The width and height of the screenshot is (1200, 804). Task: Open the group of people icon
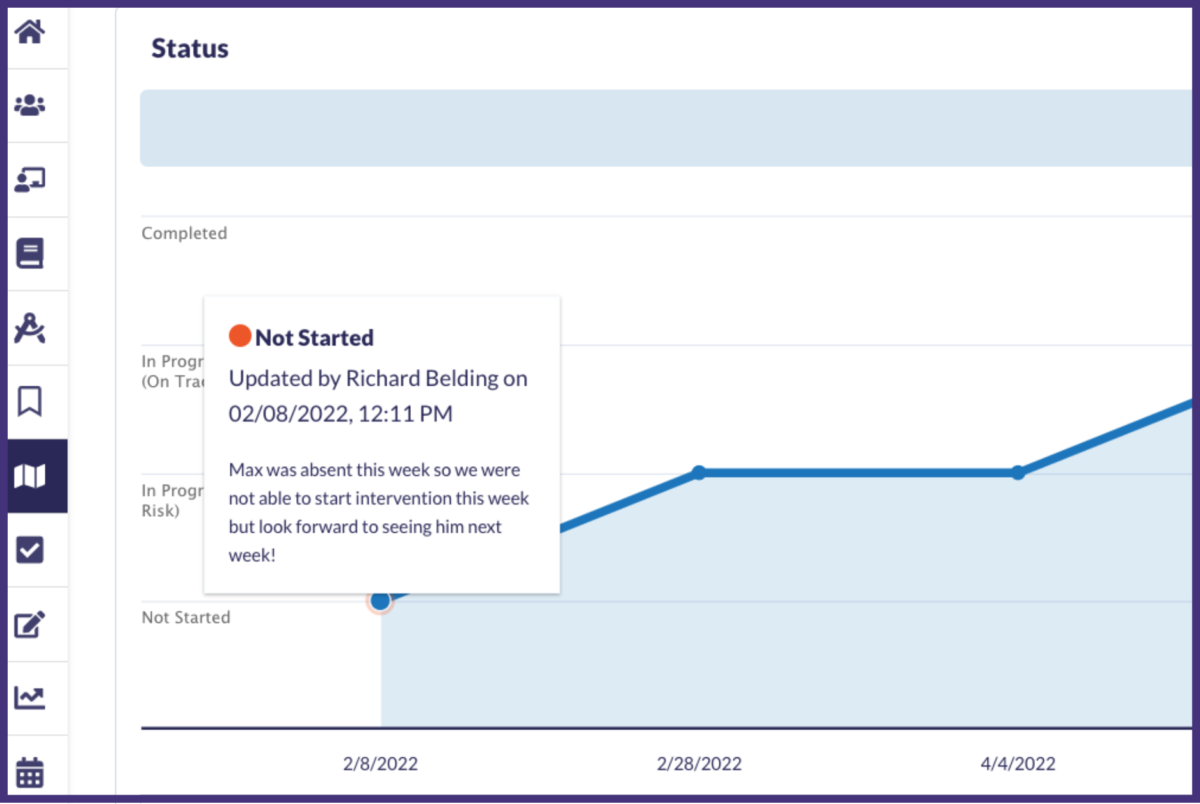30,105
